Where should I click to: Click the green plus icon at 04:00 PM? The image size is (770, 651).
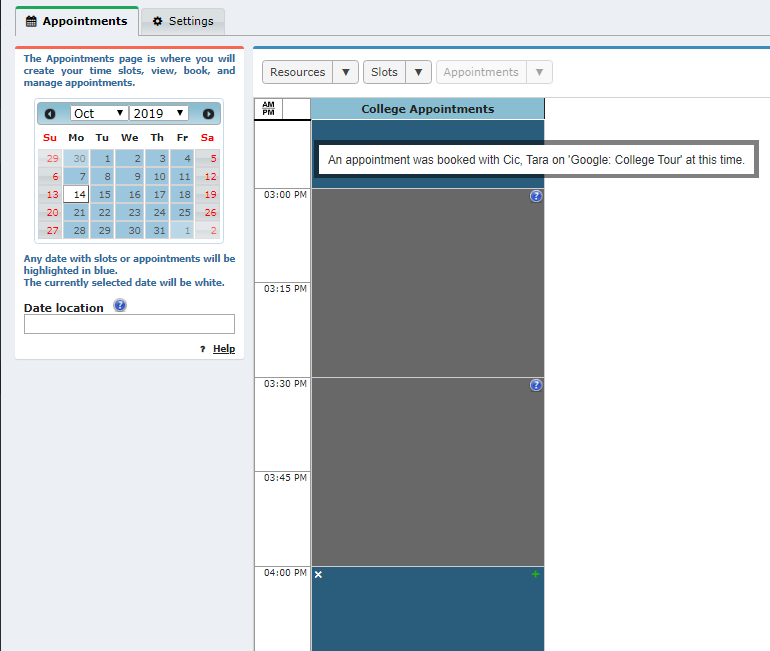(536, 574)
